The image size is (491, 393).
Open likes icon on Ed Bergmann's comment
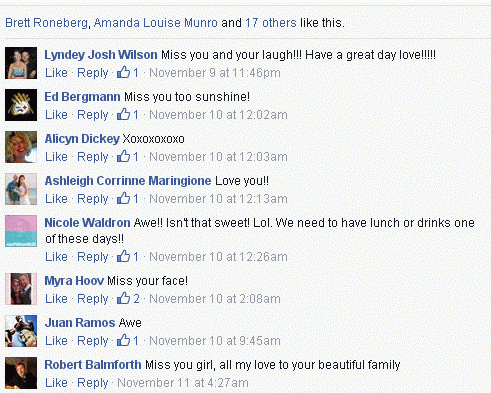coord(123,114)
